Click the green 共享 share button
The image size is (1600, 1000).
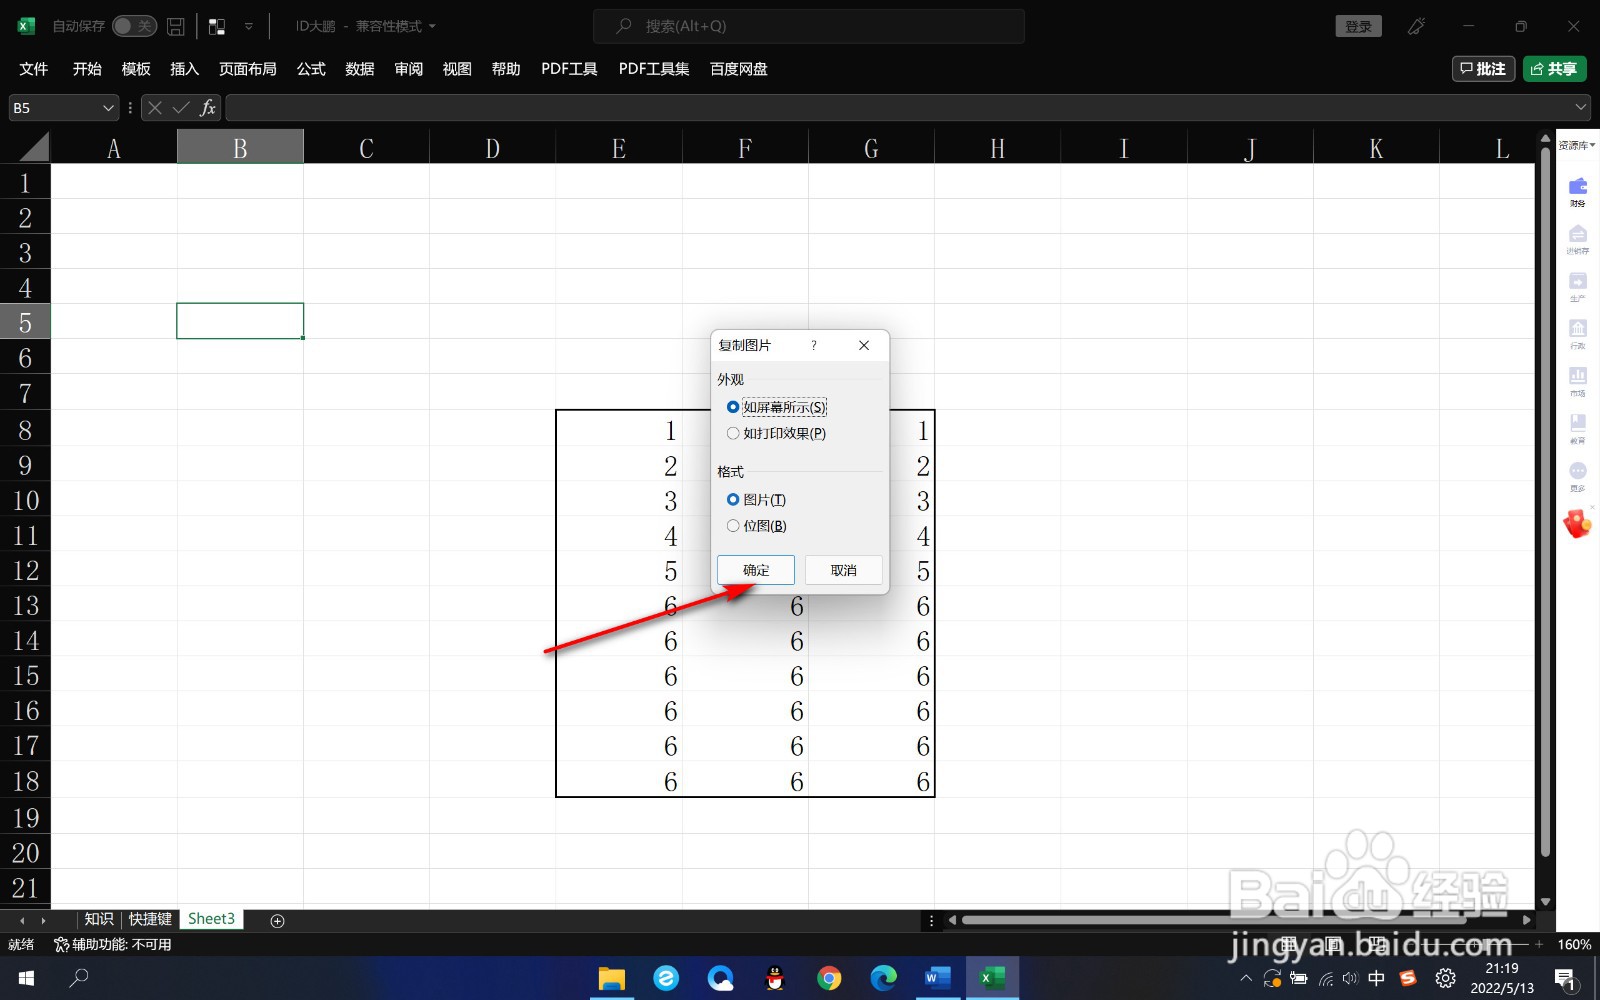pos(1554,69)
